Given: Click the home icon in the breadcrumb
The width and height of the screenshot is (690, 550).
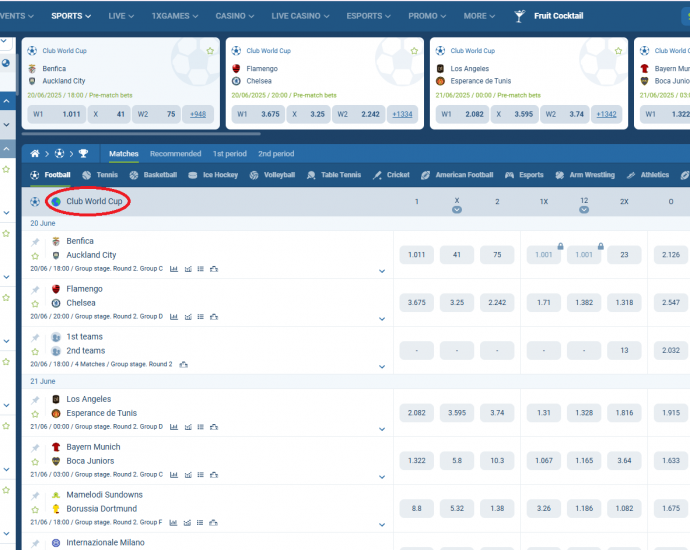Looking at the screenshot, I should tap(34, 154).
